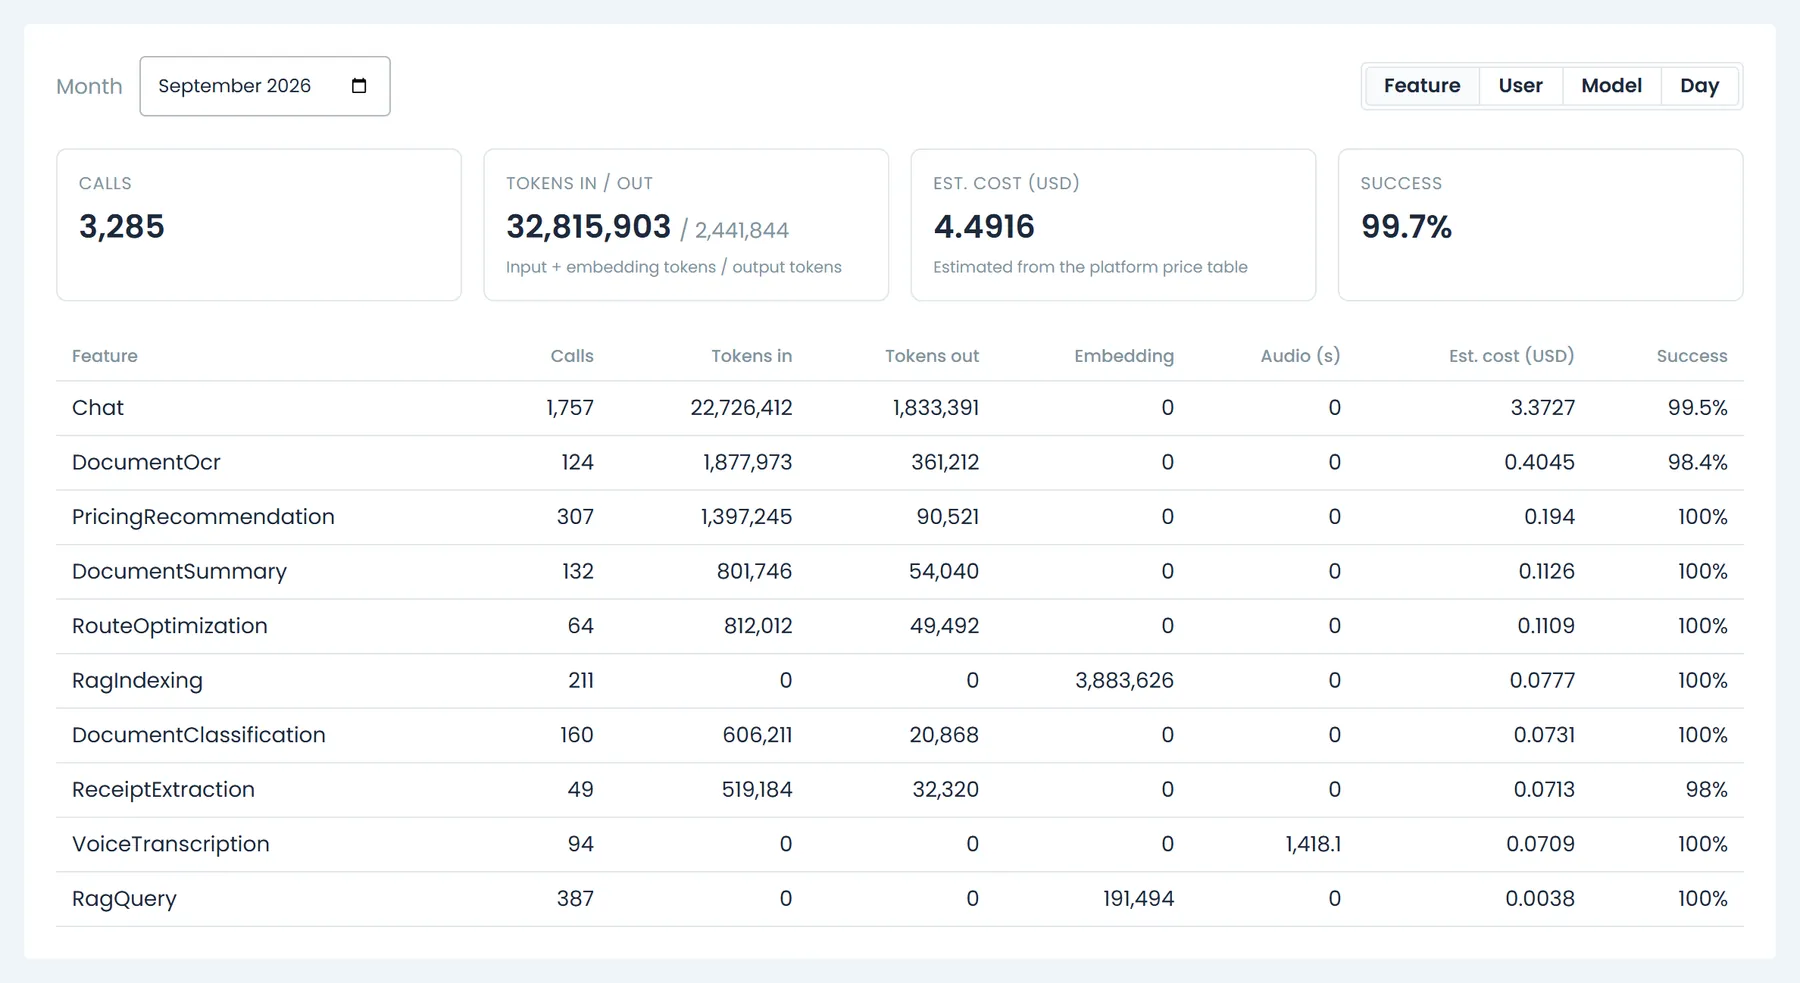
Task: Select RagIndexing embedding value 3,883,626
Action: tap(1124, 681)
